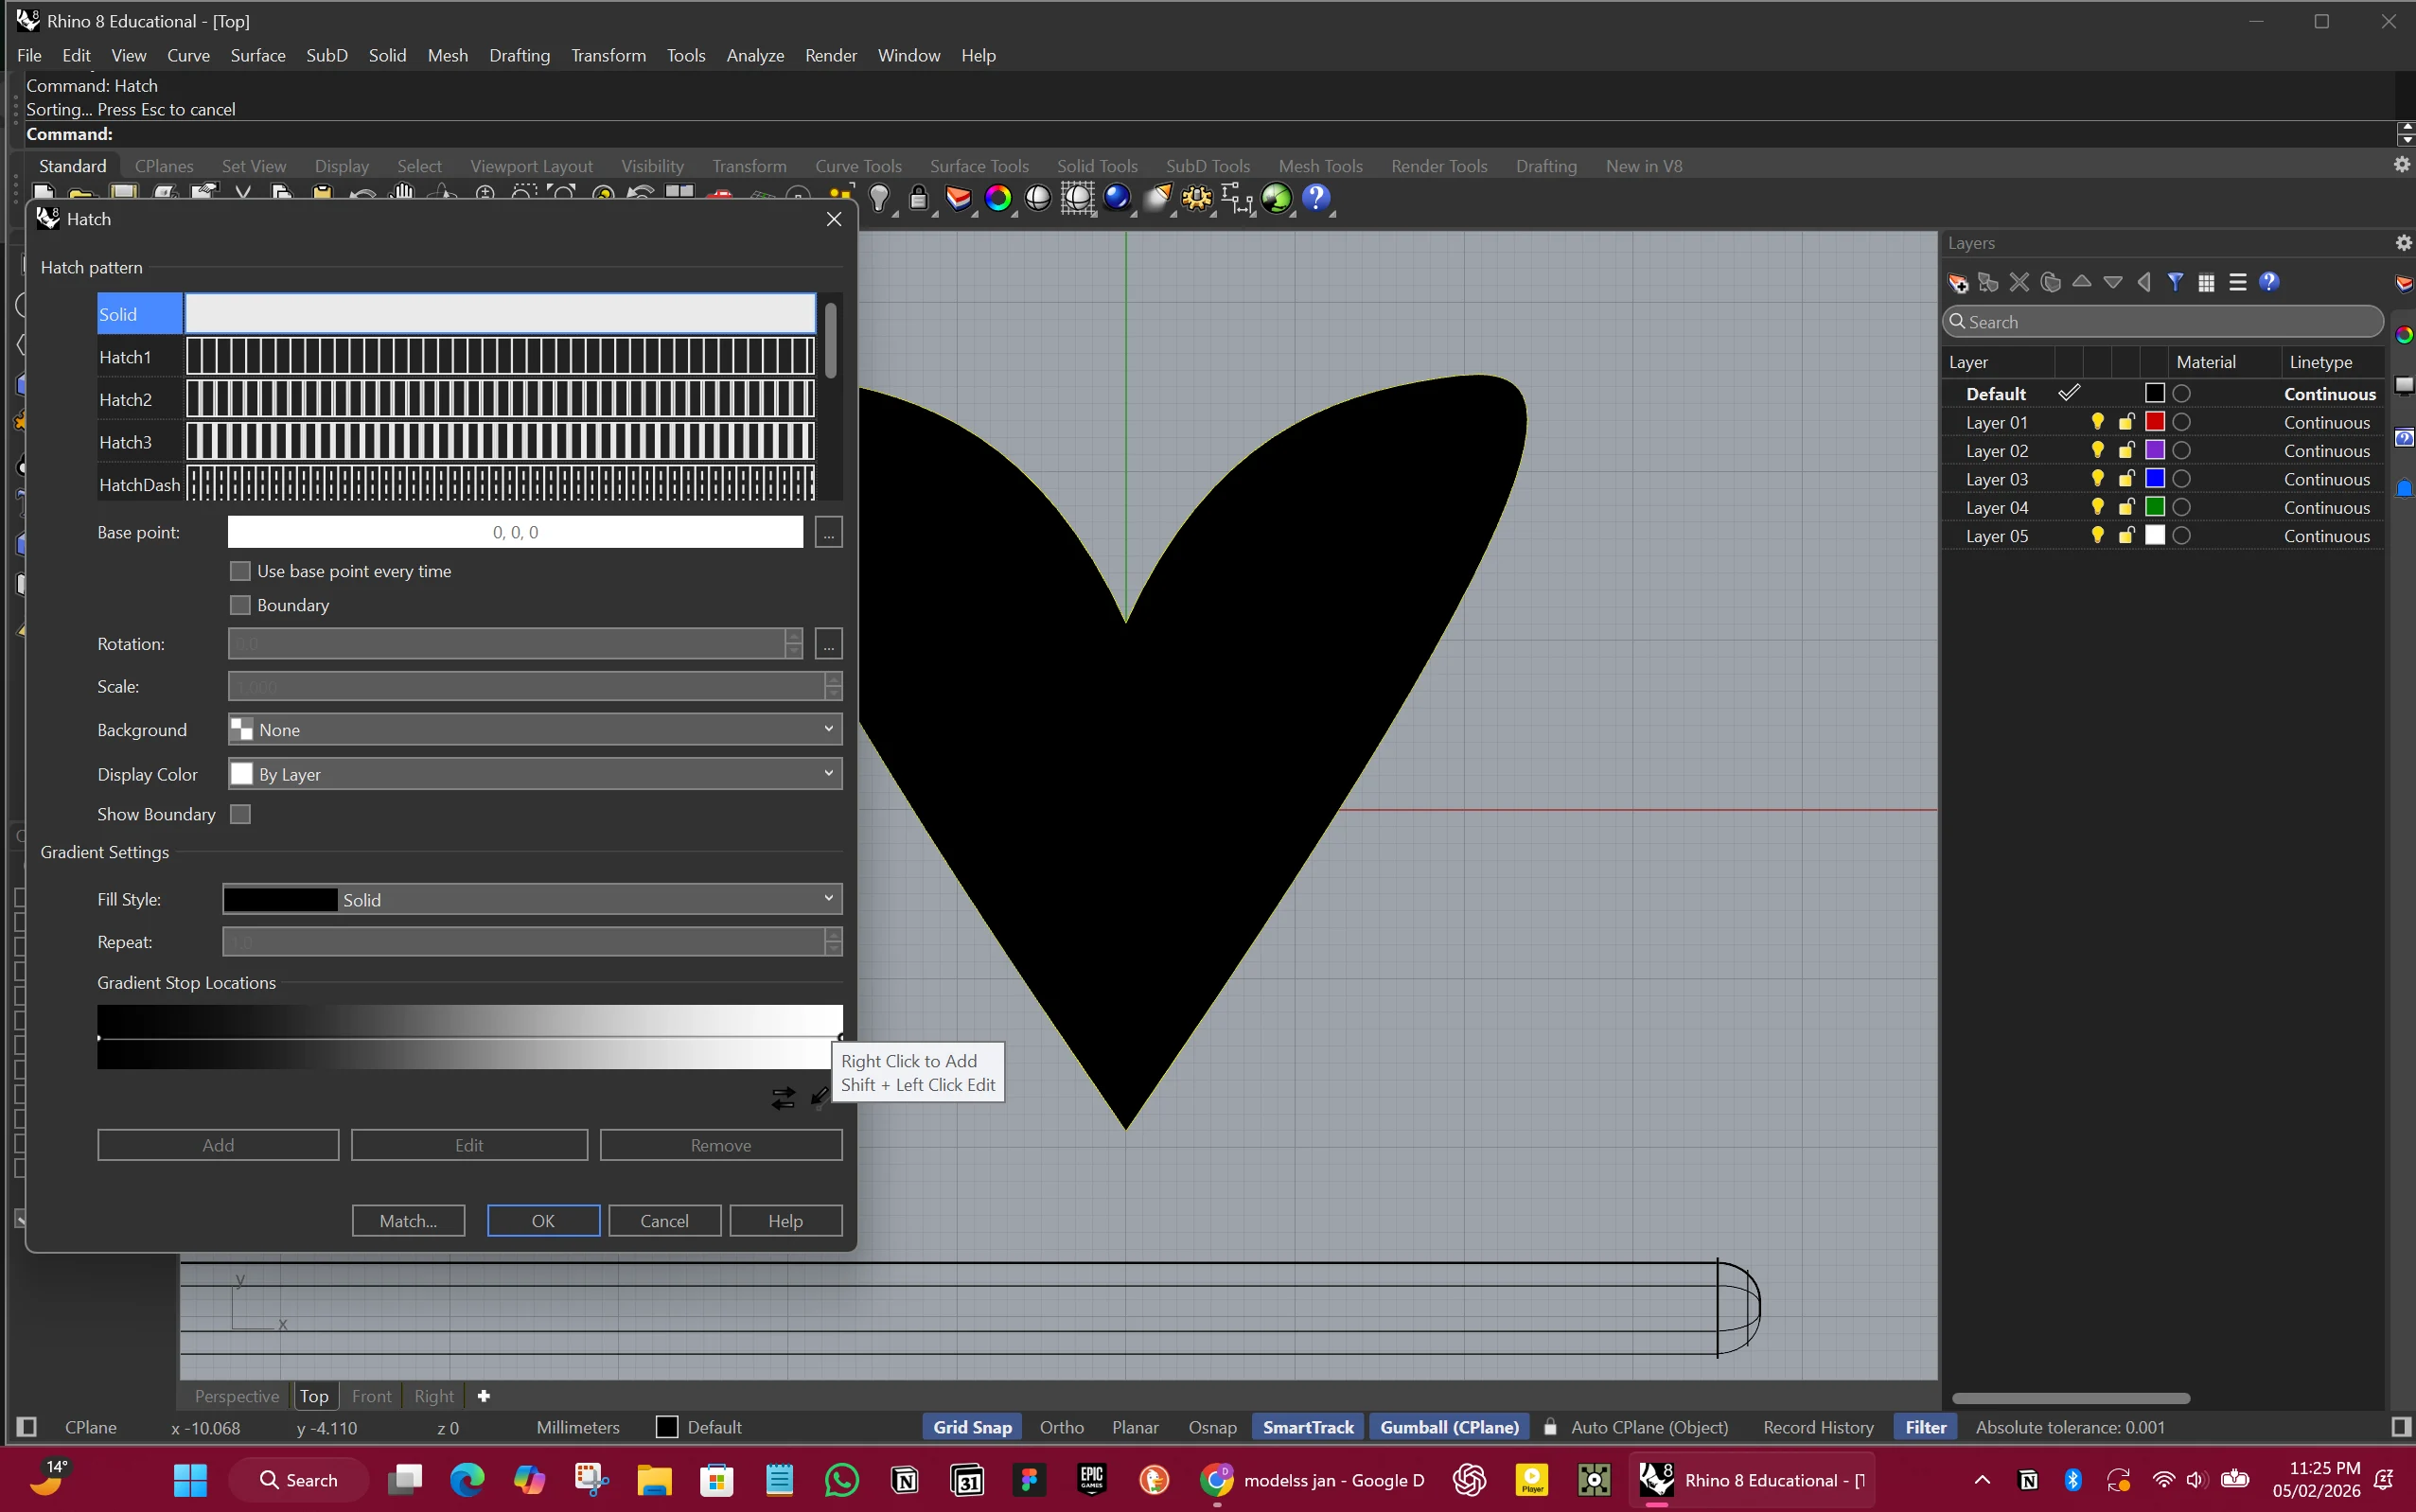Open the Drafting menu

(x=519, y=56)
